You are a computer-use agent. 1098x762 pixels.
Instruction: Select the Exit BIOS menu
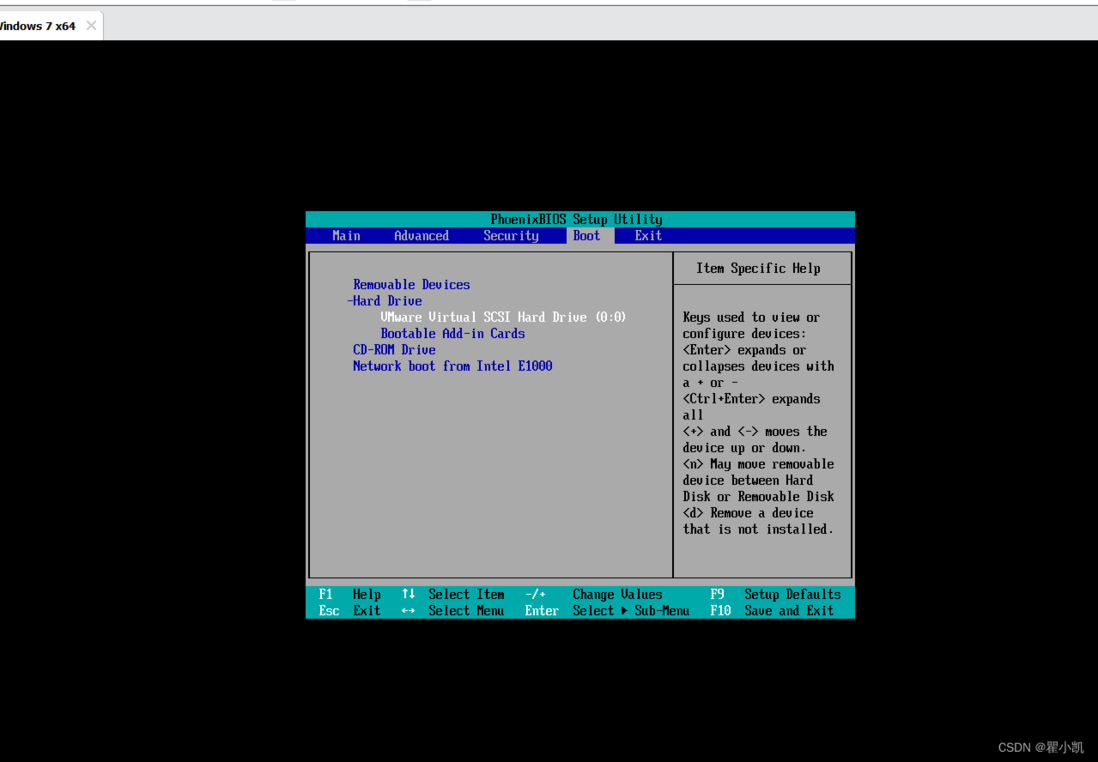(647, 236)
